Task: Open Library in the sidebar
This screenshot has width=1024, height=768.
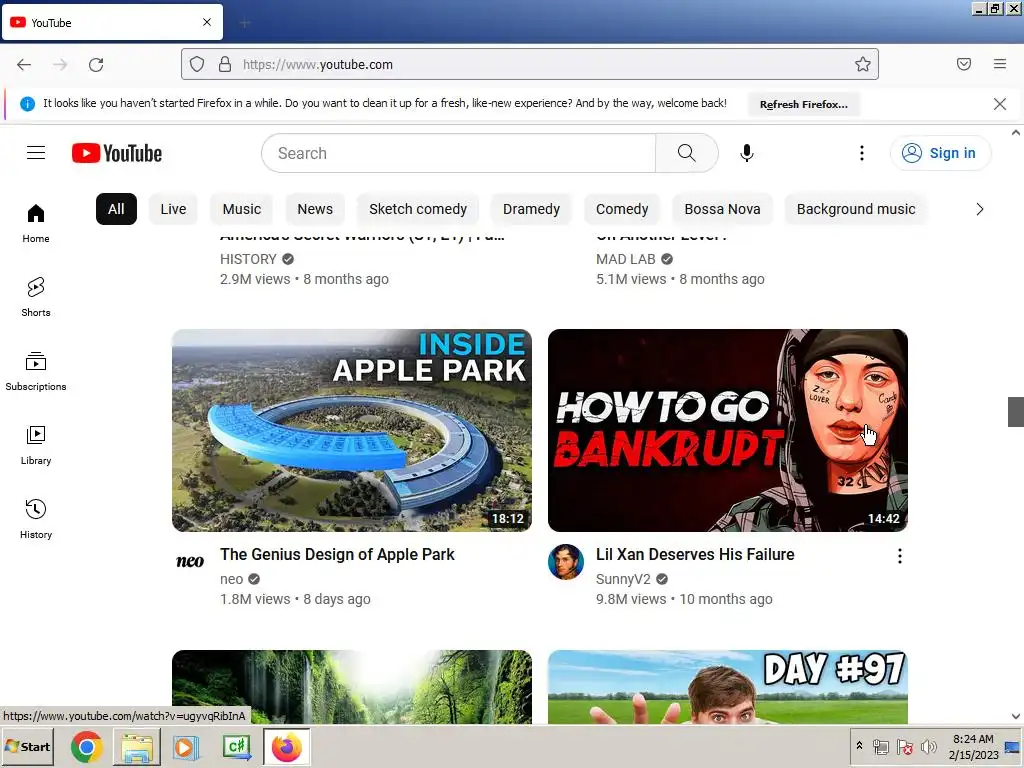Action: [x=36, y=445]
